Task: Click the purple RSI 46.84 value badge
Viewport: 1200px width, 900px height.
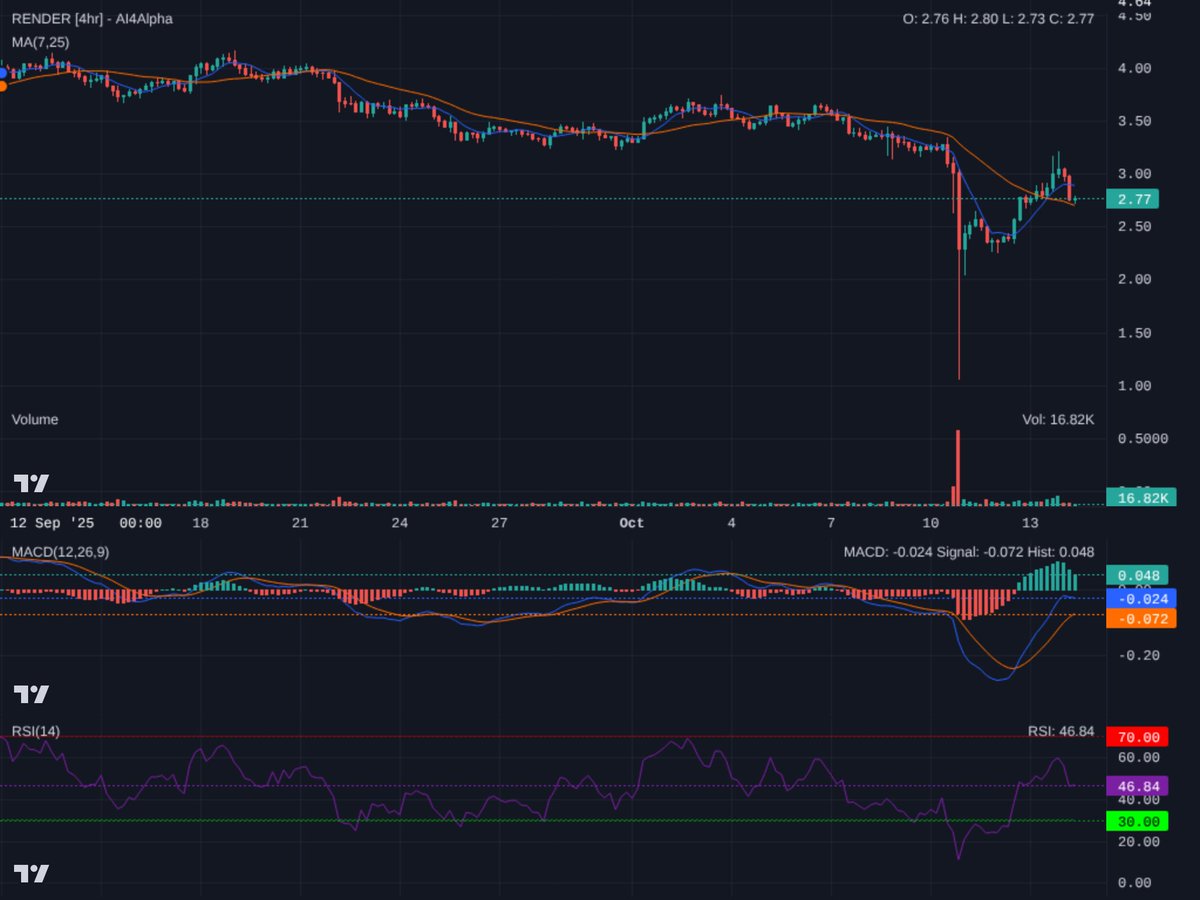Action: tap(1136, 785)
